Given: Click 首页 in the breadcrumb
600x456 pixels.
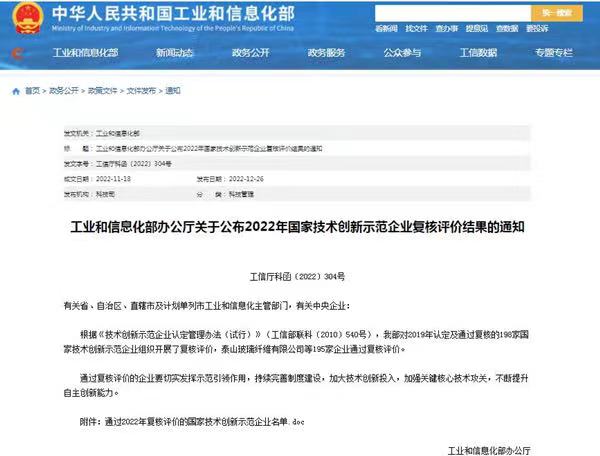Looking at the screenshot, I should [x=31, y=91].
